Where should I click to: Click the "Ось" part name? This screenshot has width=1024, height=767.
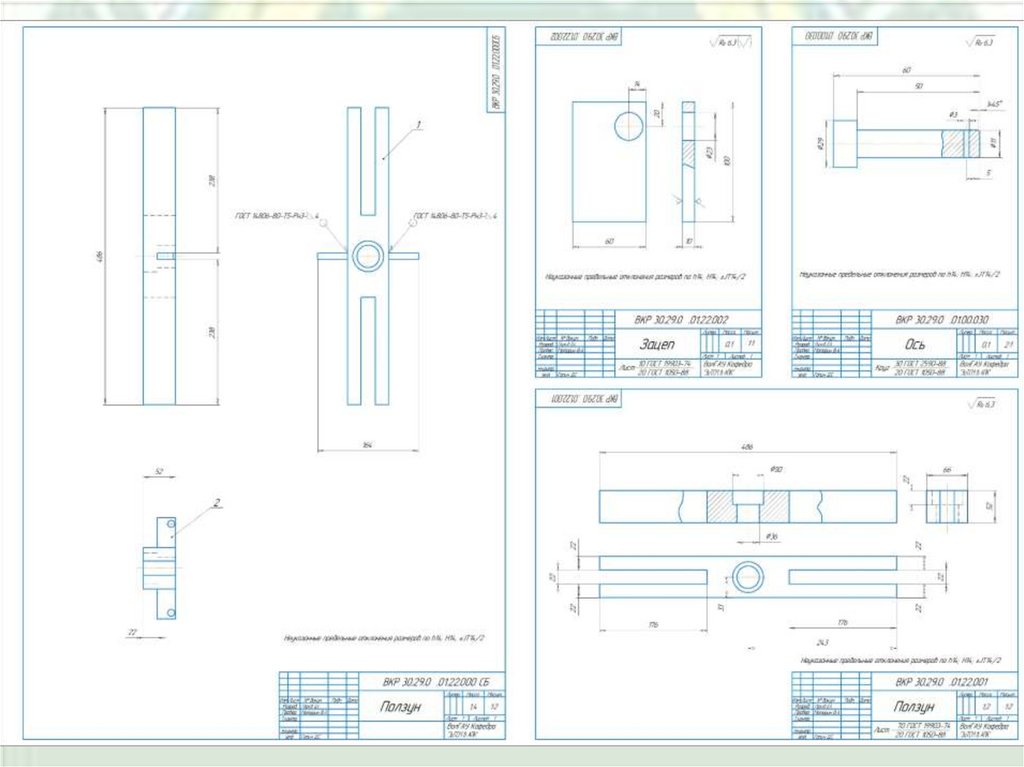click(x=914, y=344)
